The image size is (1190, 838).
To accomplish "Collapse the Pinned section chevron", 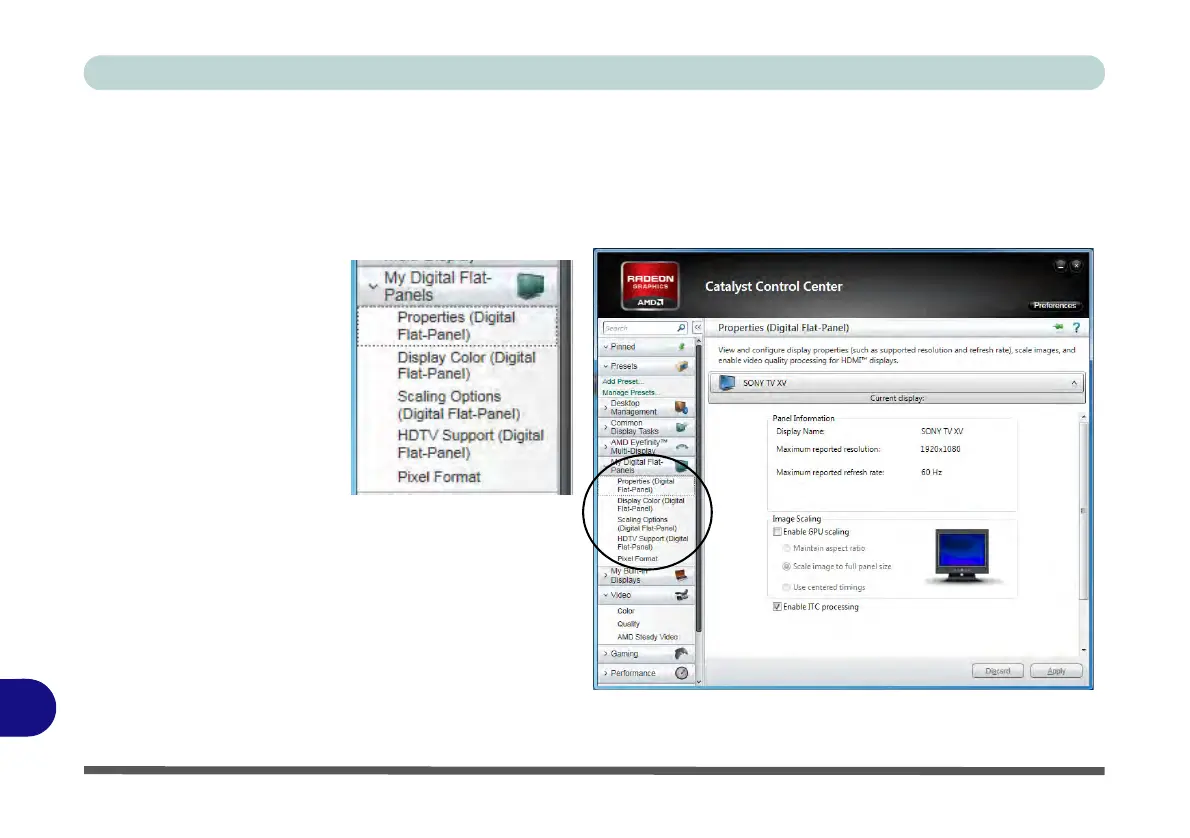I will coord(606,347).
